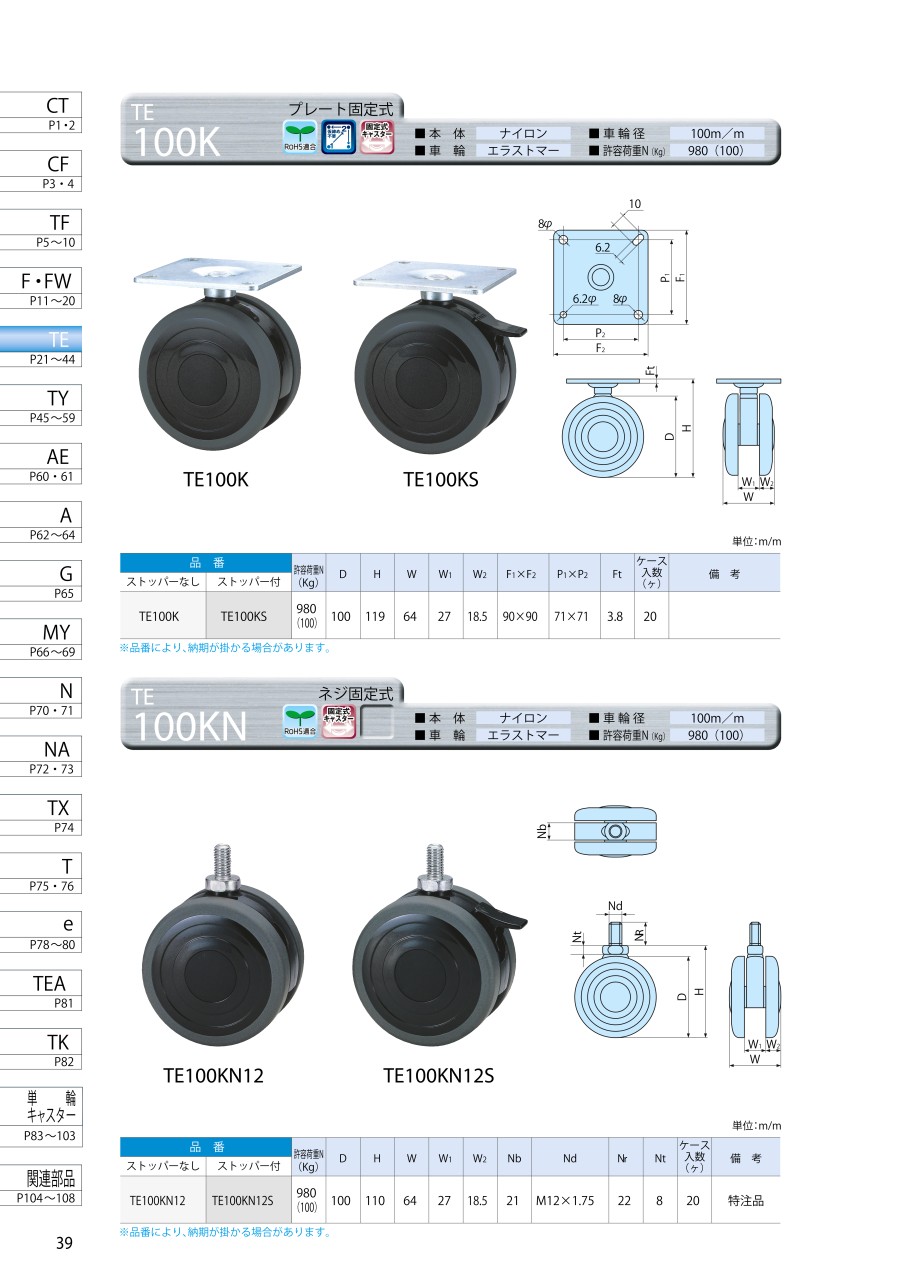The height and width of the screenshot is (1272, 900).
Task: Click the pink fixed caster icon in the TE 100K header
Action: [377, 137]
